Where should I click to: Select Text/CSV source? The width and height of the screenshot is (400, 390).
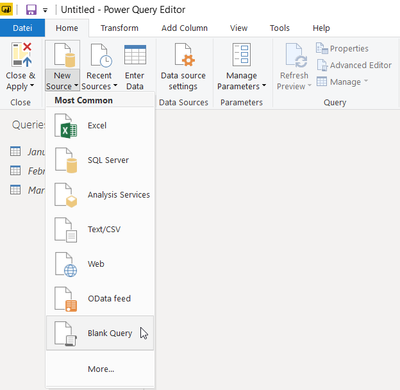pos(100,230)
